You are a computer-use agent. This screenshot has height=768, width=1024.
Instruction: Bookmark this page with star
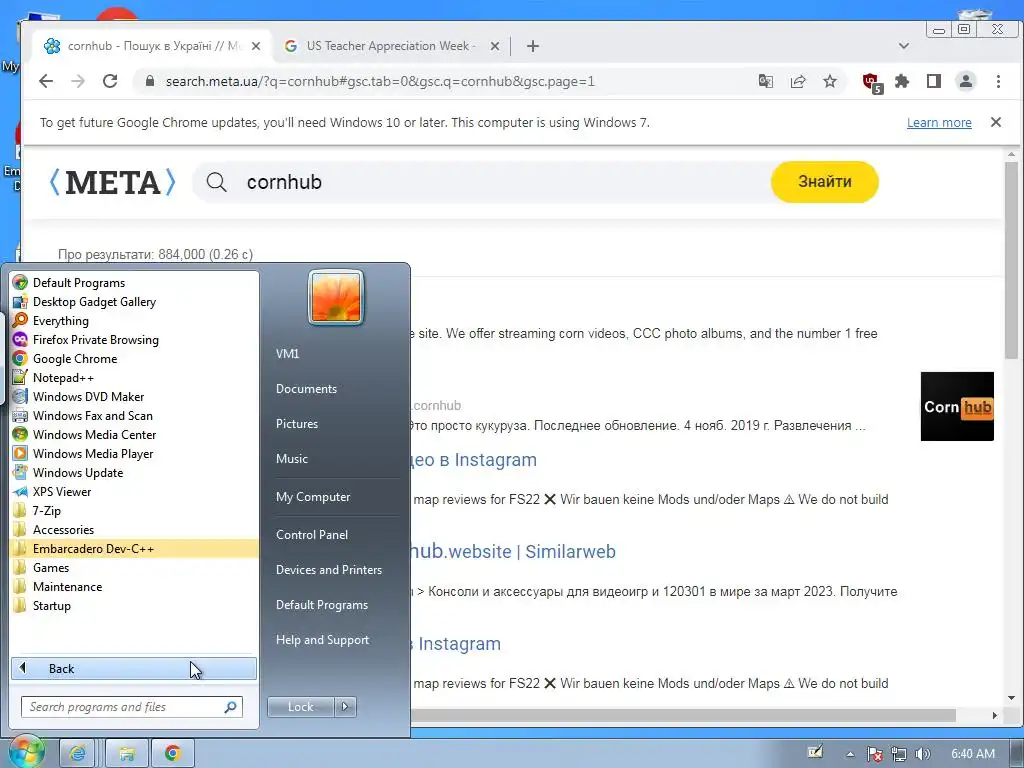[x=829, y=81]
